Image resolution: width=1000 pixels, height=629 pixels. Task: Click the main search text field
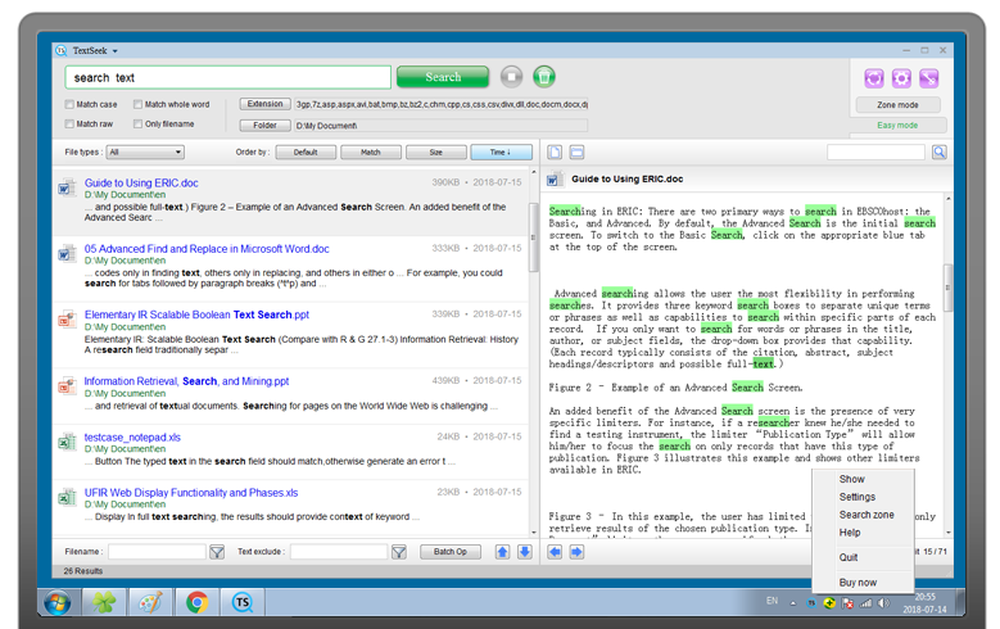(228, 77)
